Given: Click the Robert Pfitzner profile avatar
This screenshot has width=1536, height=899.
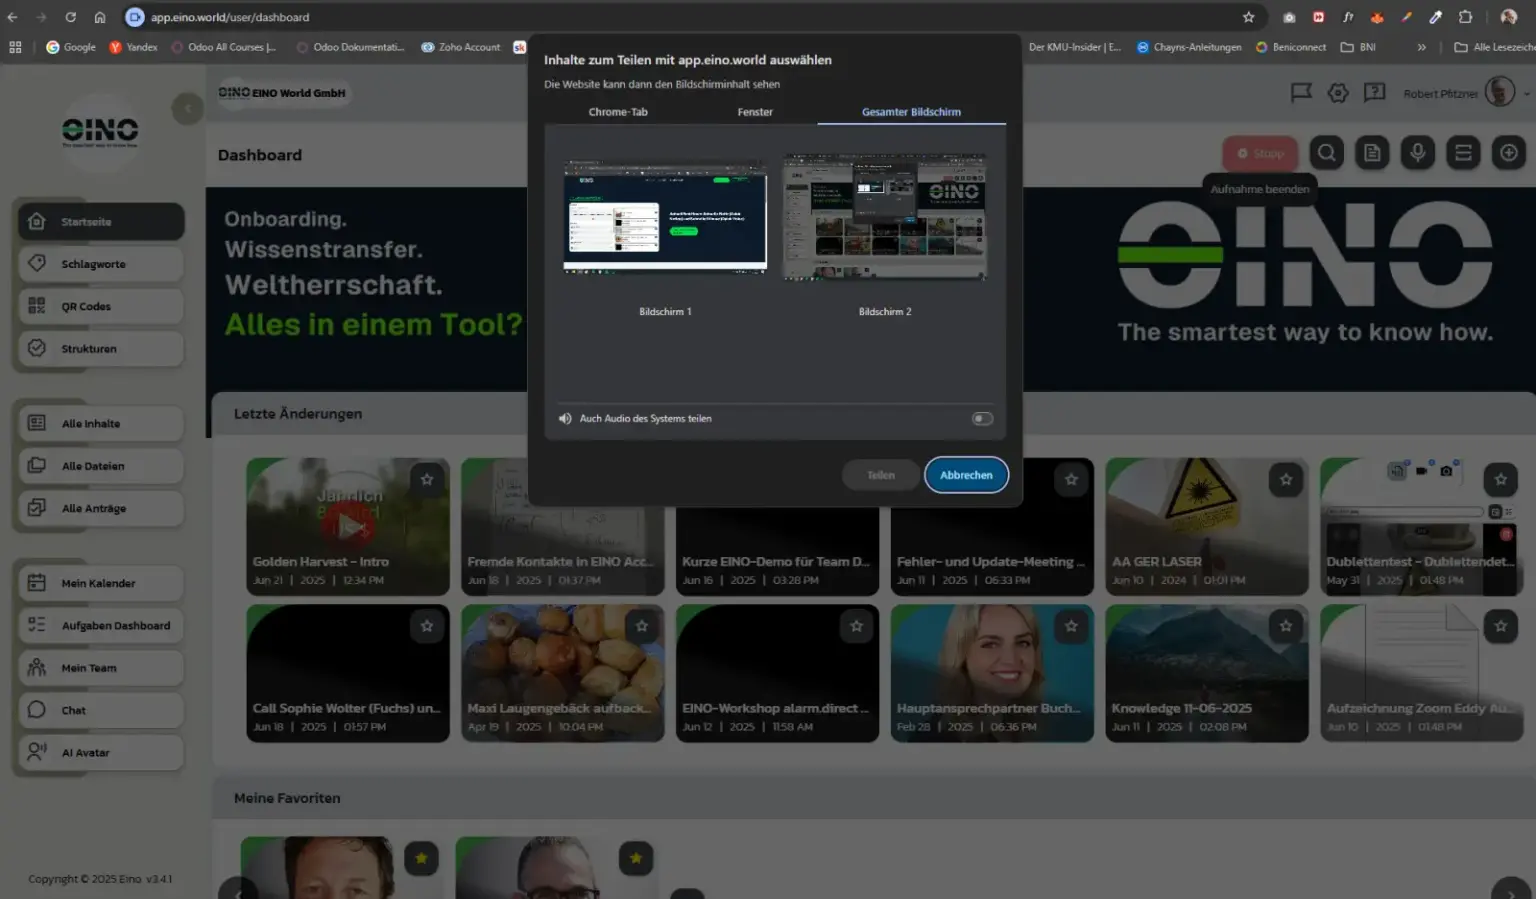Looking at the screenshot, I should (1499, 92).
